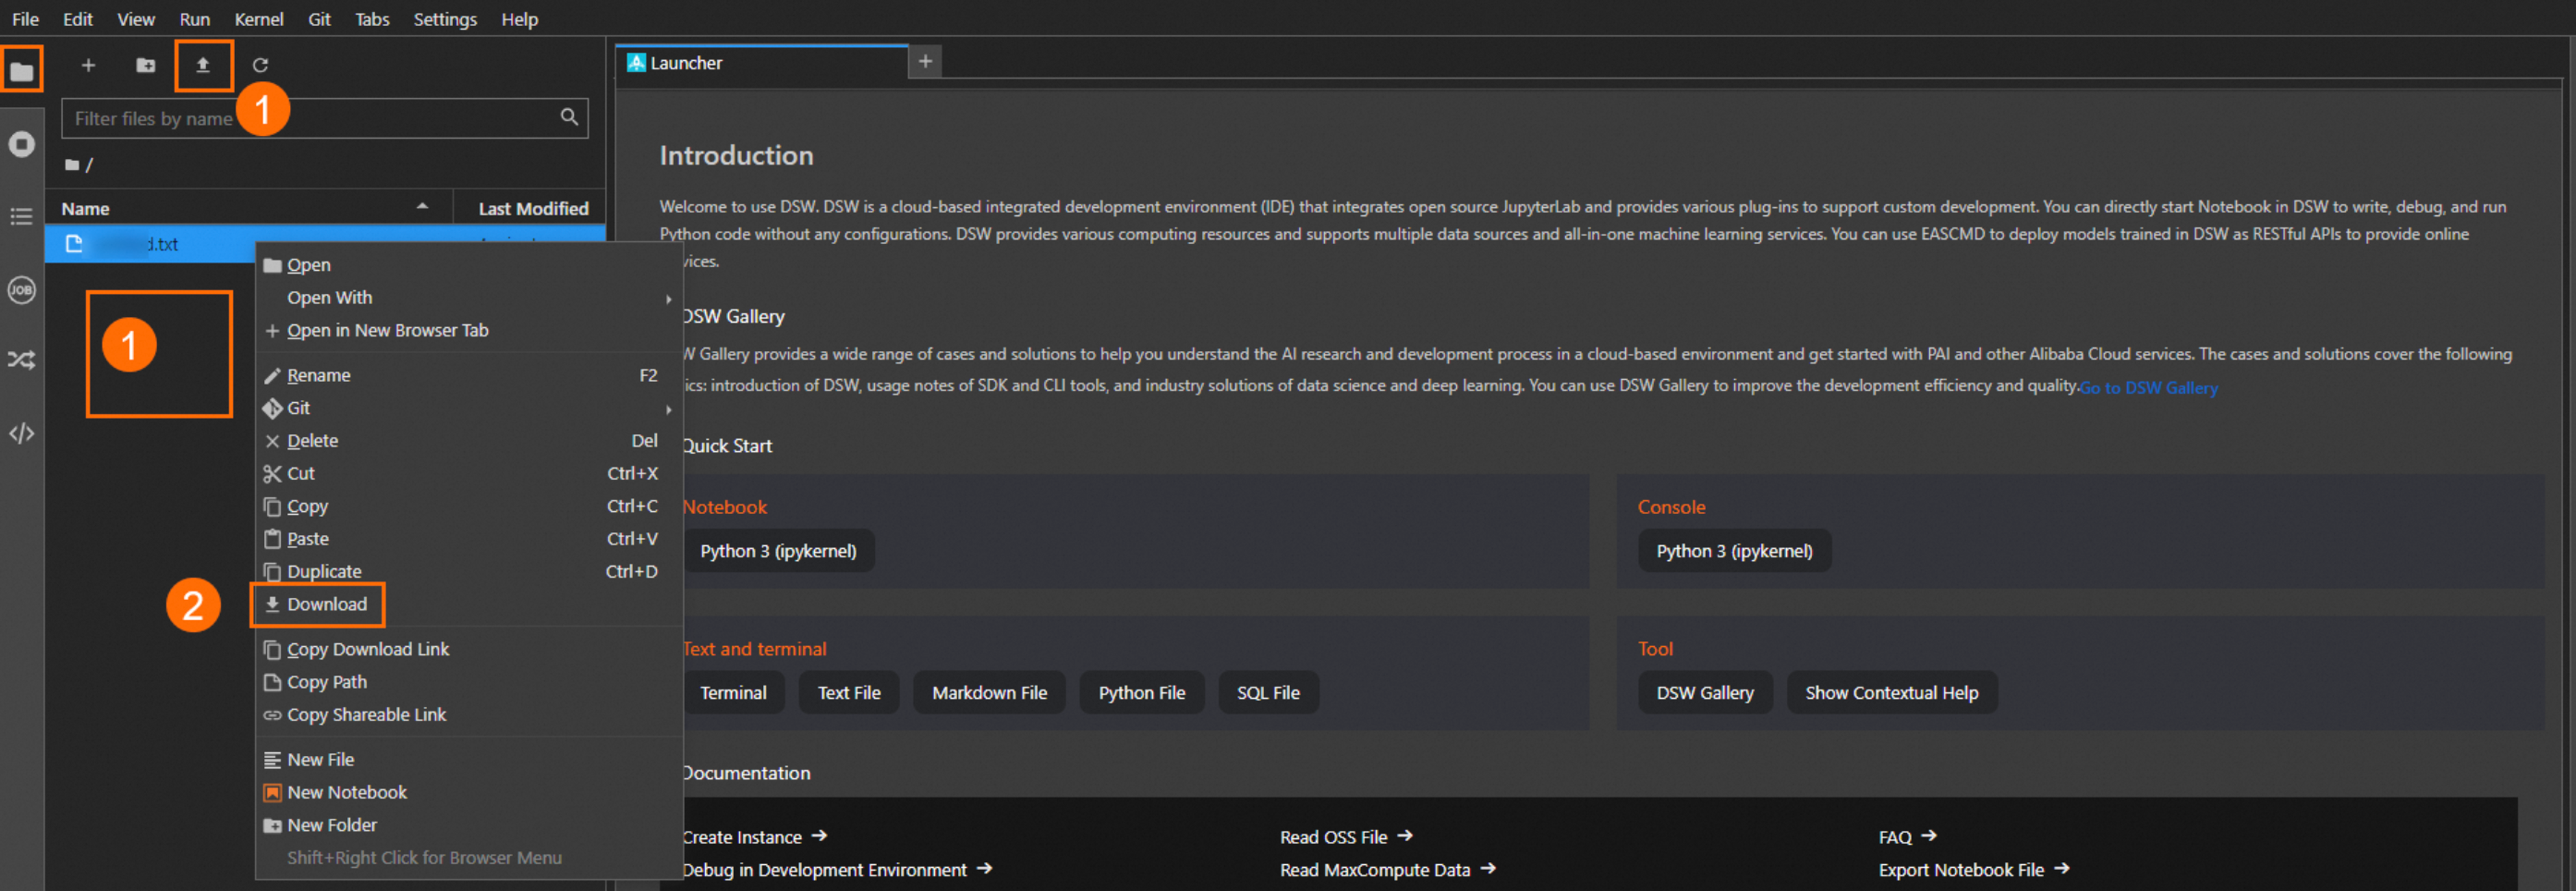Viewport: 2576px width, 891px height.
Task: Open the Kernel menu
Action: pyautogui.click(x=258, y=19)
